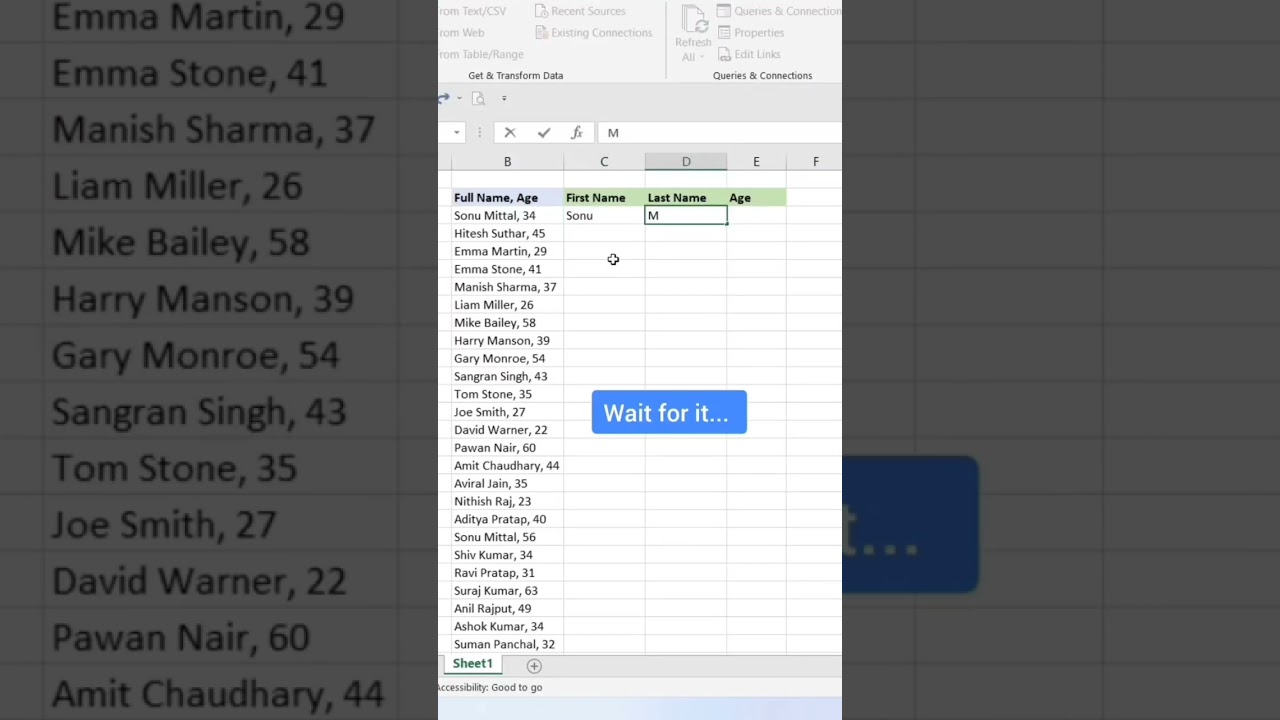1280x720 pixels.
Task: Select the cell containing Sonu in column C
Action: [x=604, y=216]
